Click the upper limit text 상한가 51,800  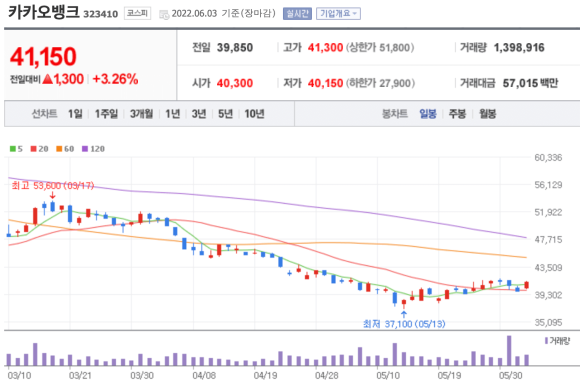click(x=380, y=48)
